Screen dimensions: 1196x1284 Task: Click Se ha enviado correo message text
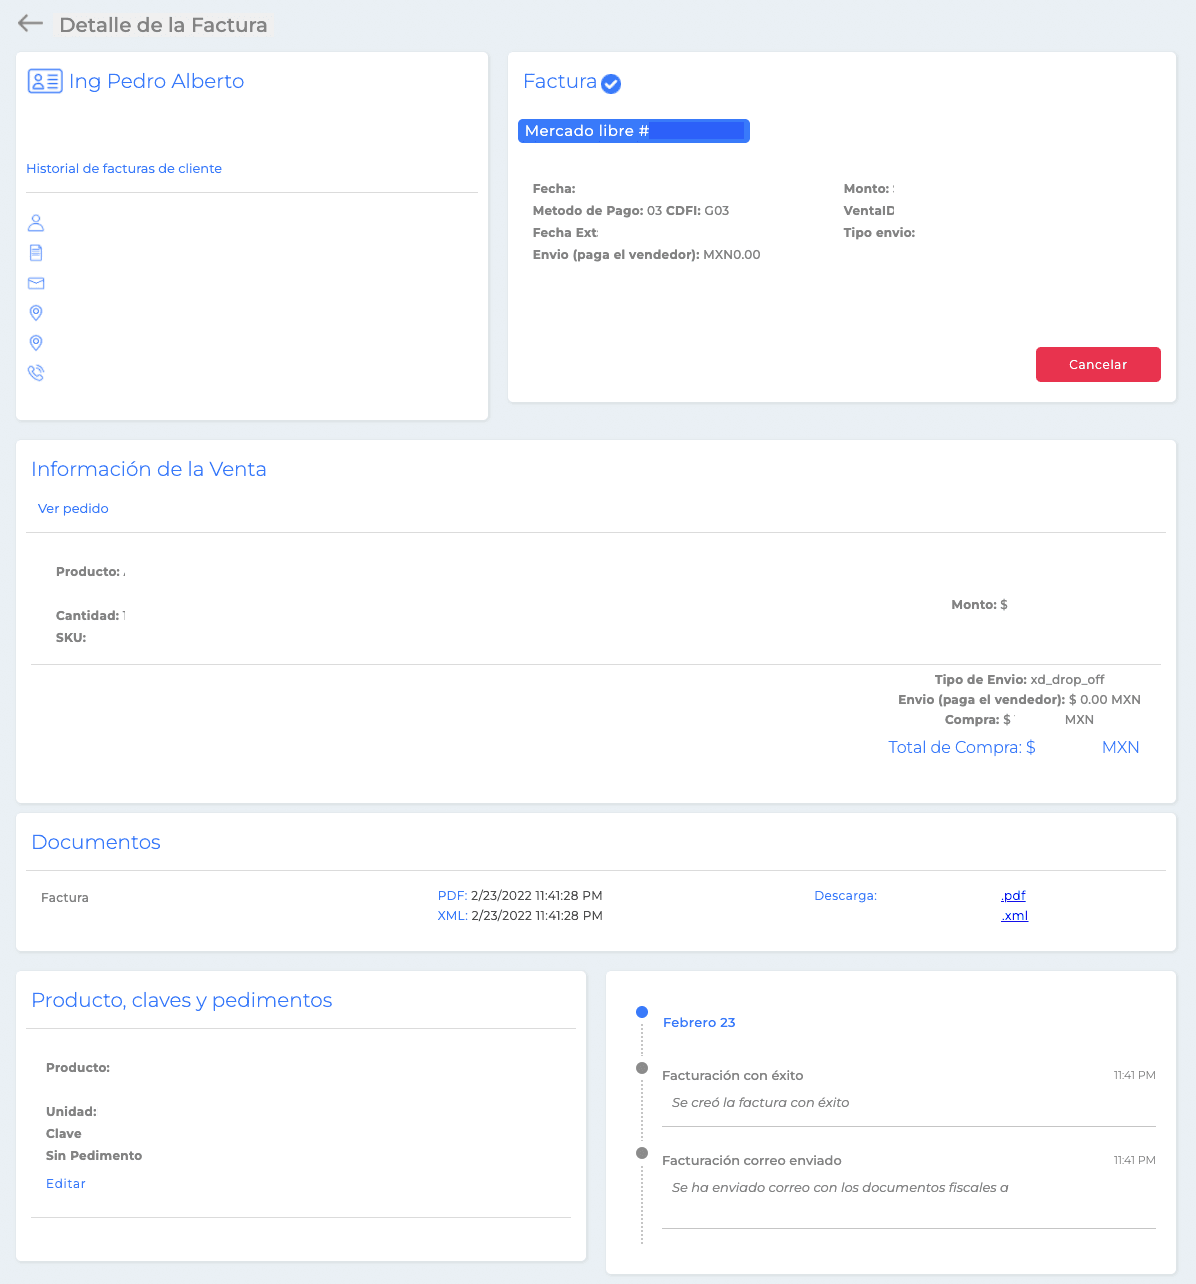(x=840, y=1188)
